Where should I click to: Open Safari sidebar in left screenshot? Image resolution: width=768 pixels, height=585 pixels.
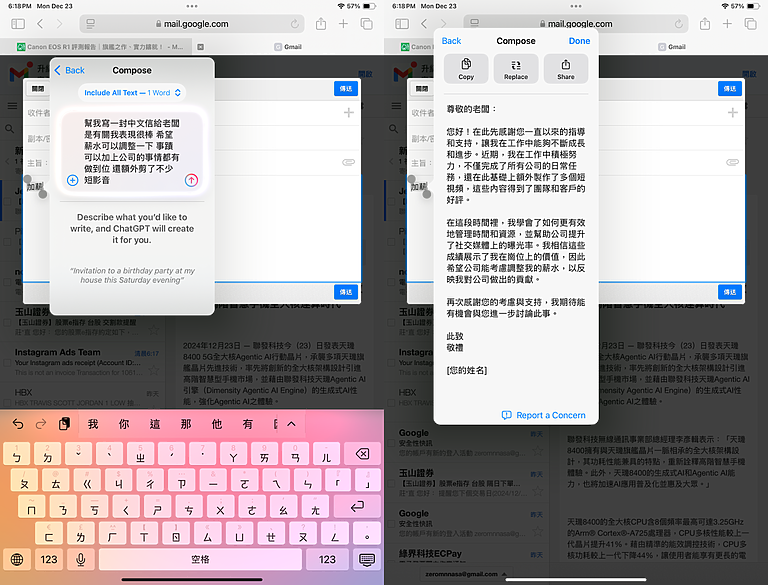coord(18,24)
